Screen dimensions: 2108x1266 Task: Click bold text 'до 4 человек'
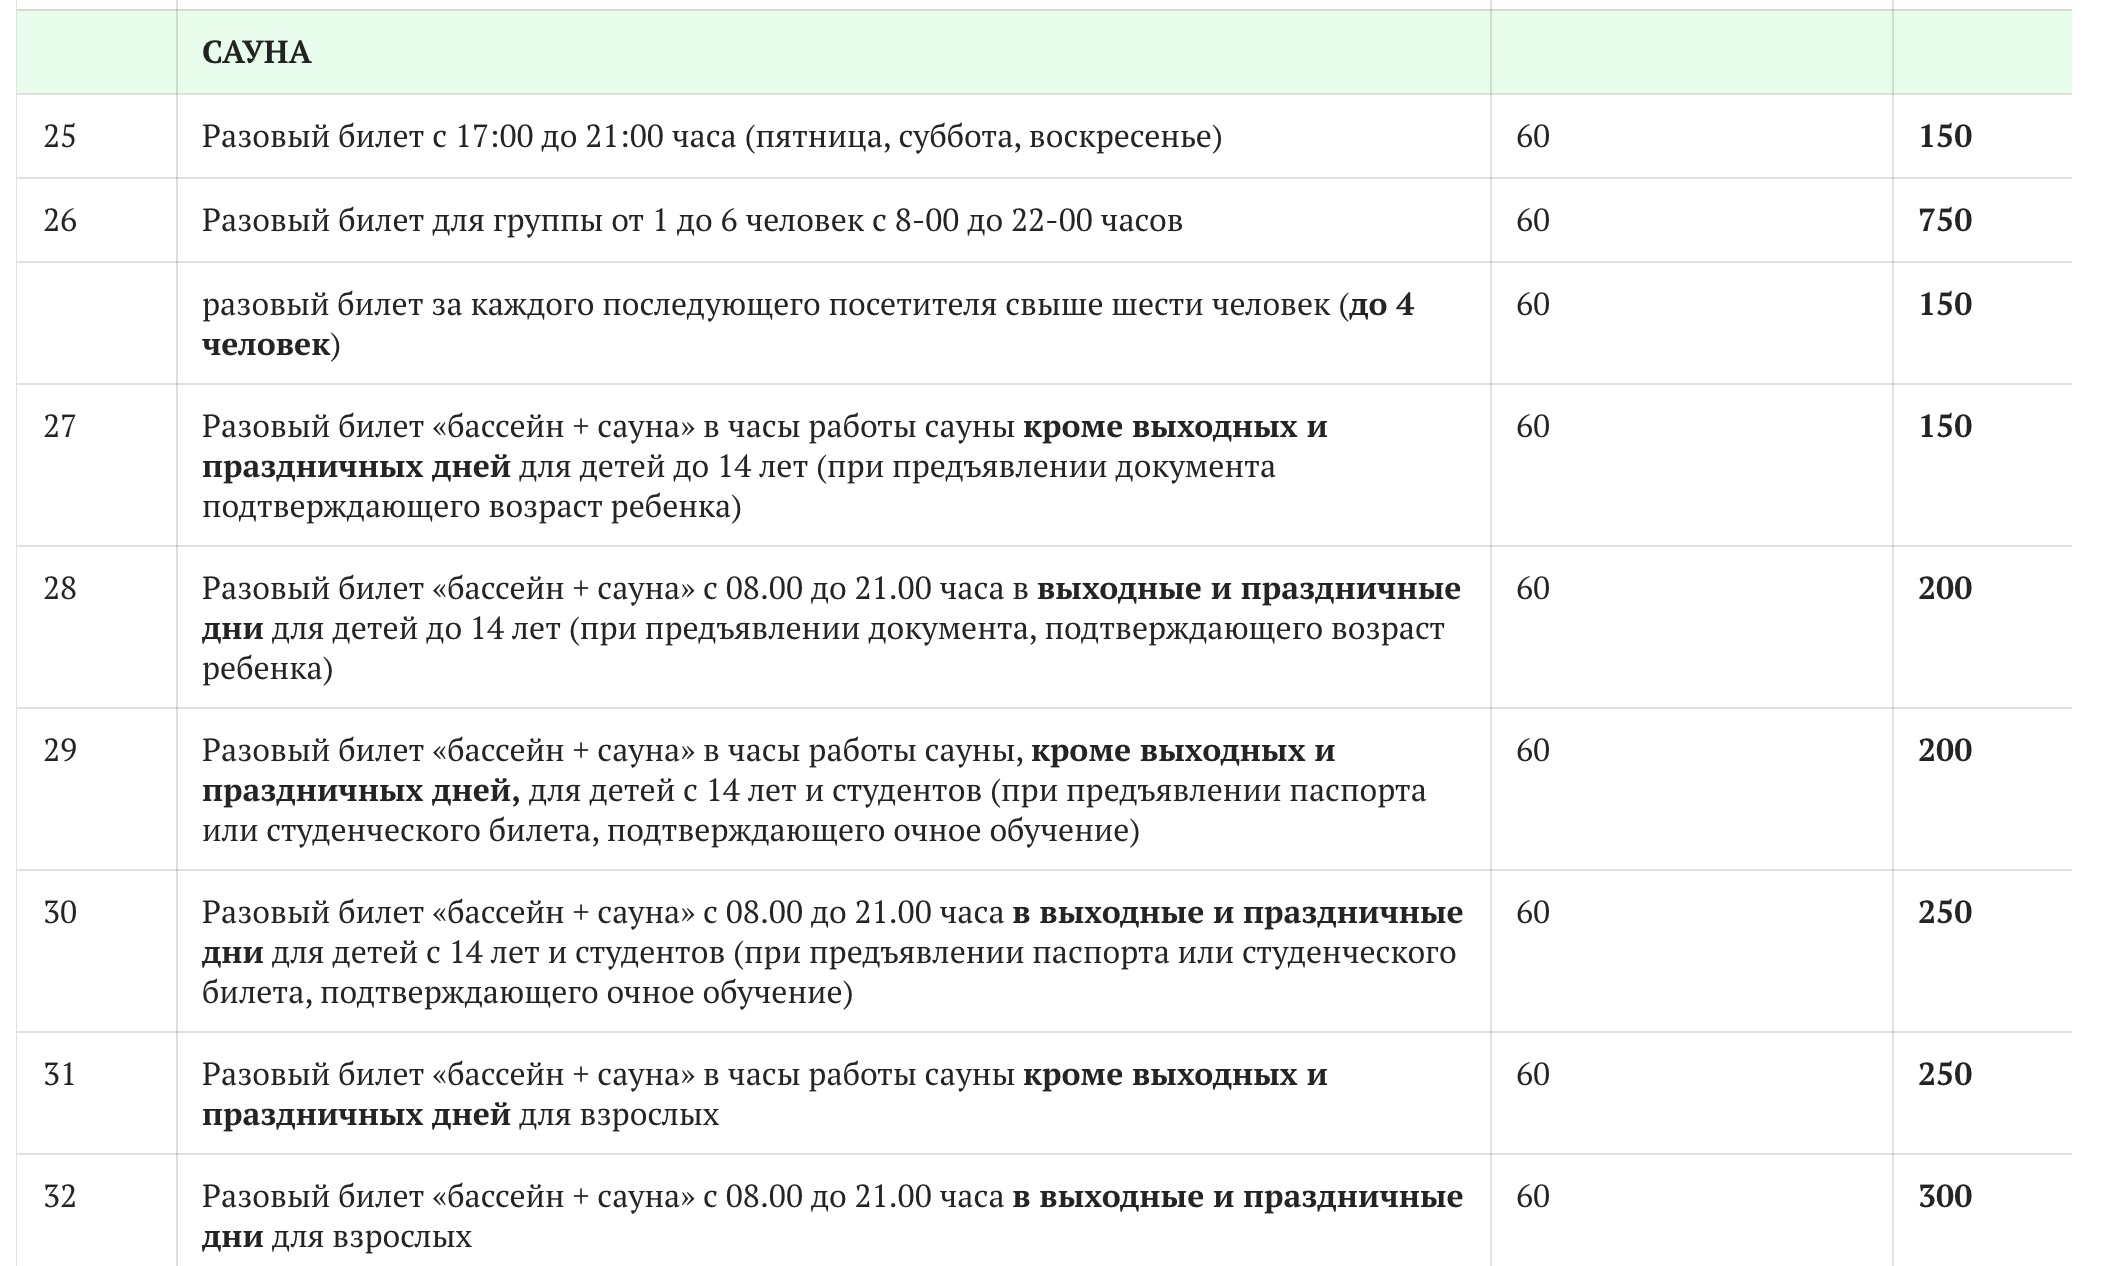[x=808, y=324]
